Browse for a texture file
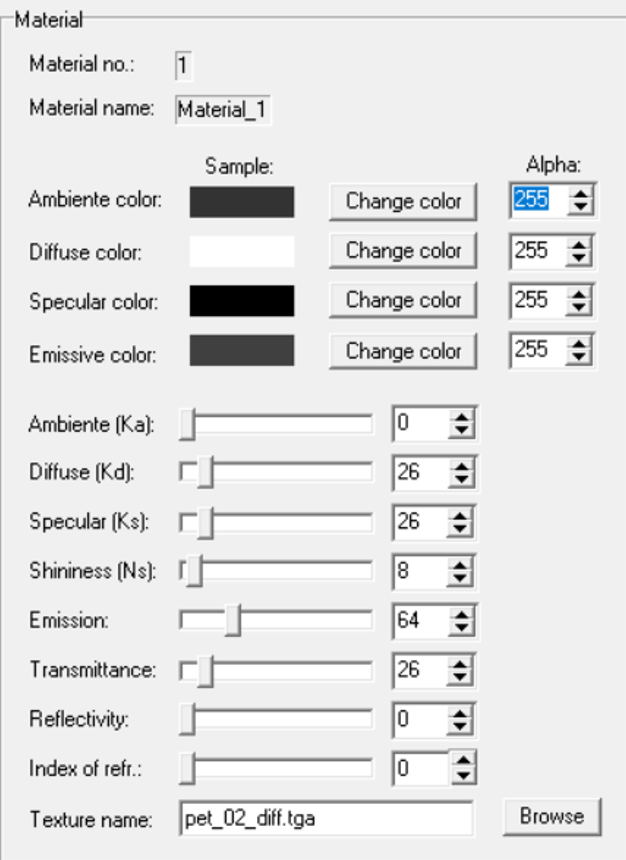The width and height of the screenshot is (626, 860). [552, 817]
